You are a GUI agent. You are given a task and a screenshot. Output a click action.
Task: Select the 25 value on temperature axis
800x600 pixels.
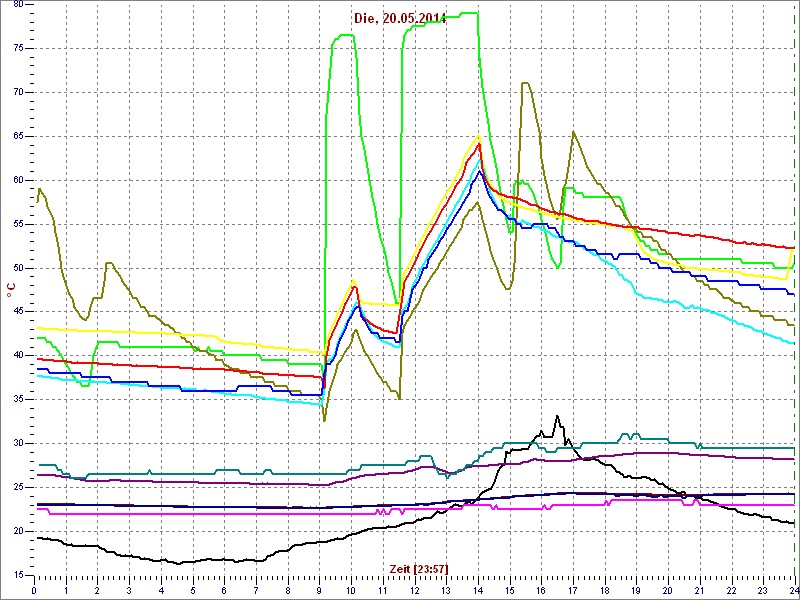click(x=17, y=487)
